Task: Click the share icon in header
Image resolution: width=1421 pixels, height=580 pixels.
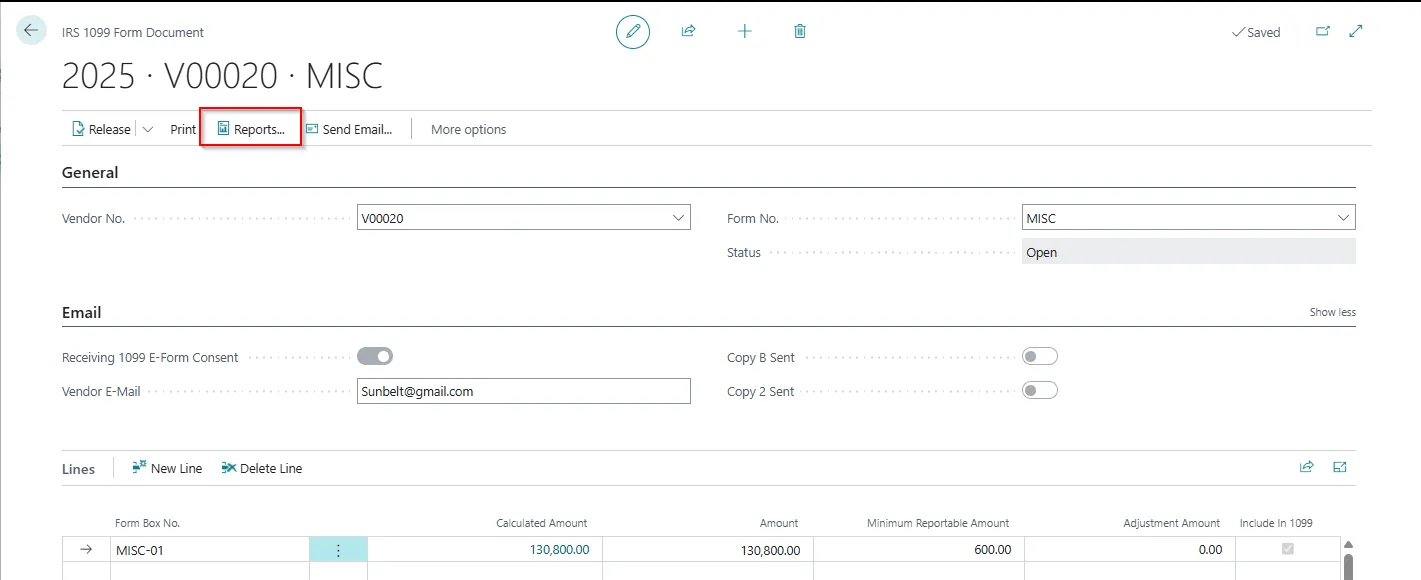Action: tap(688, 32)
